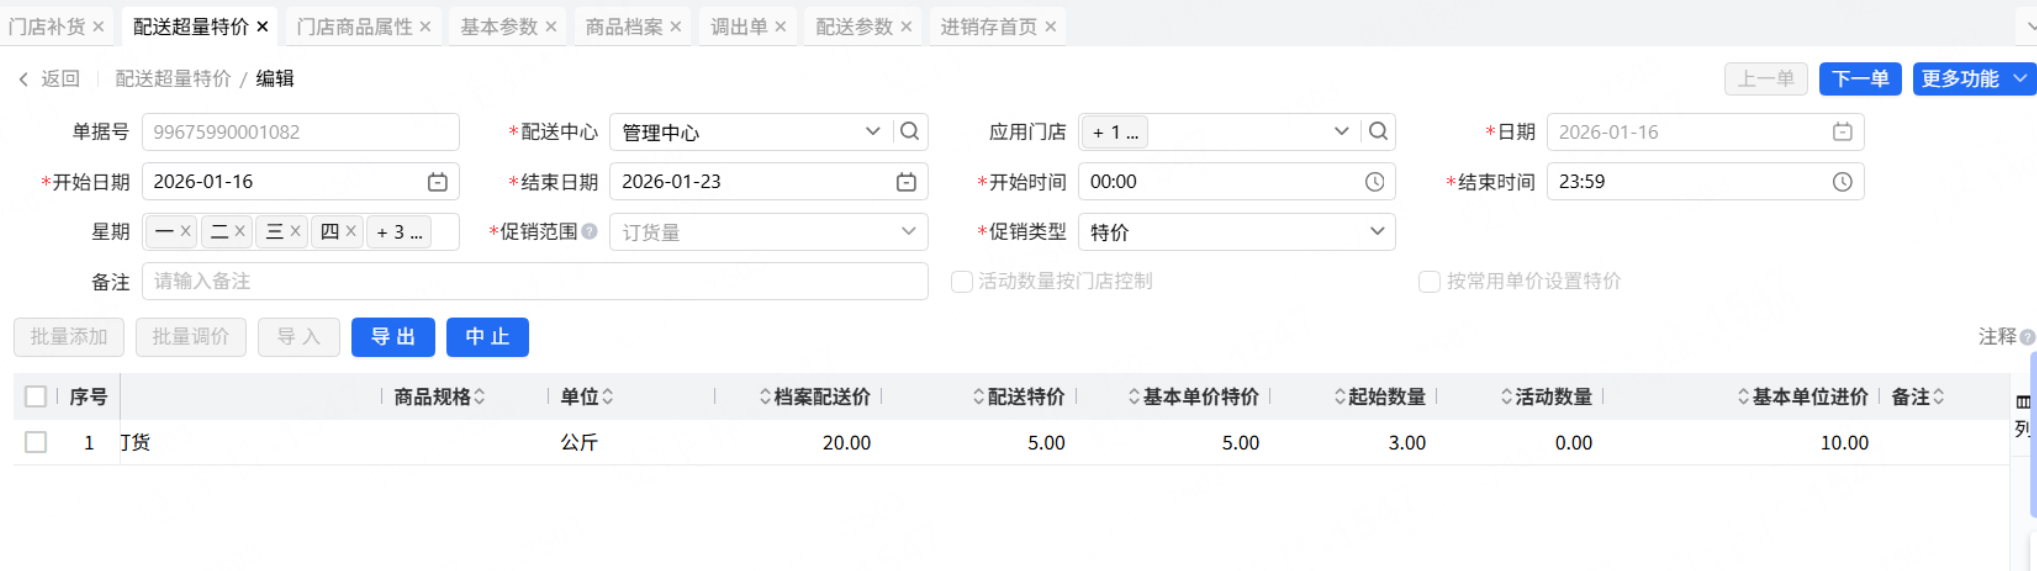Expand the 促销类型 dropdown
The width and height of the screenshot is (2037, 571).
(x=1377, y=231)
